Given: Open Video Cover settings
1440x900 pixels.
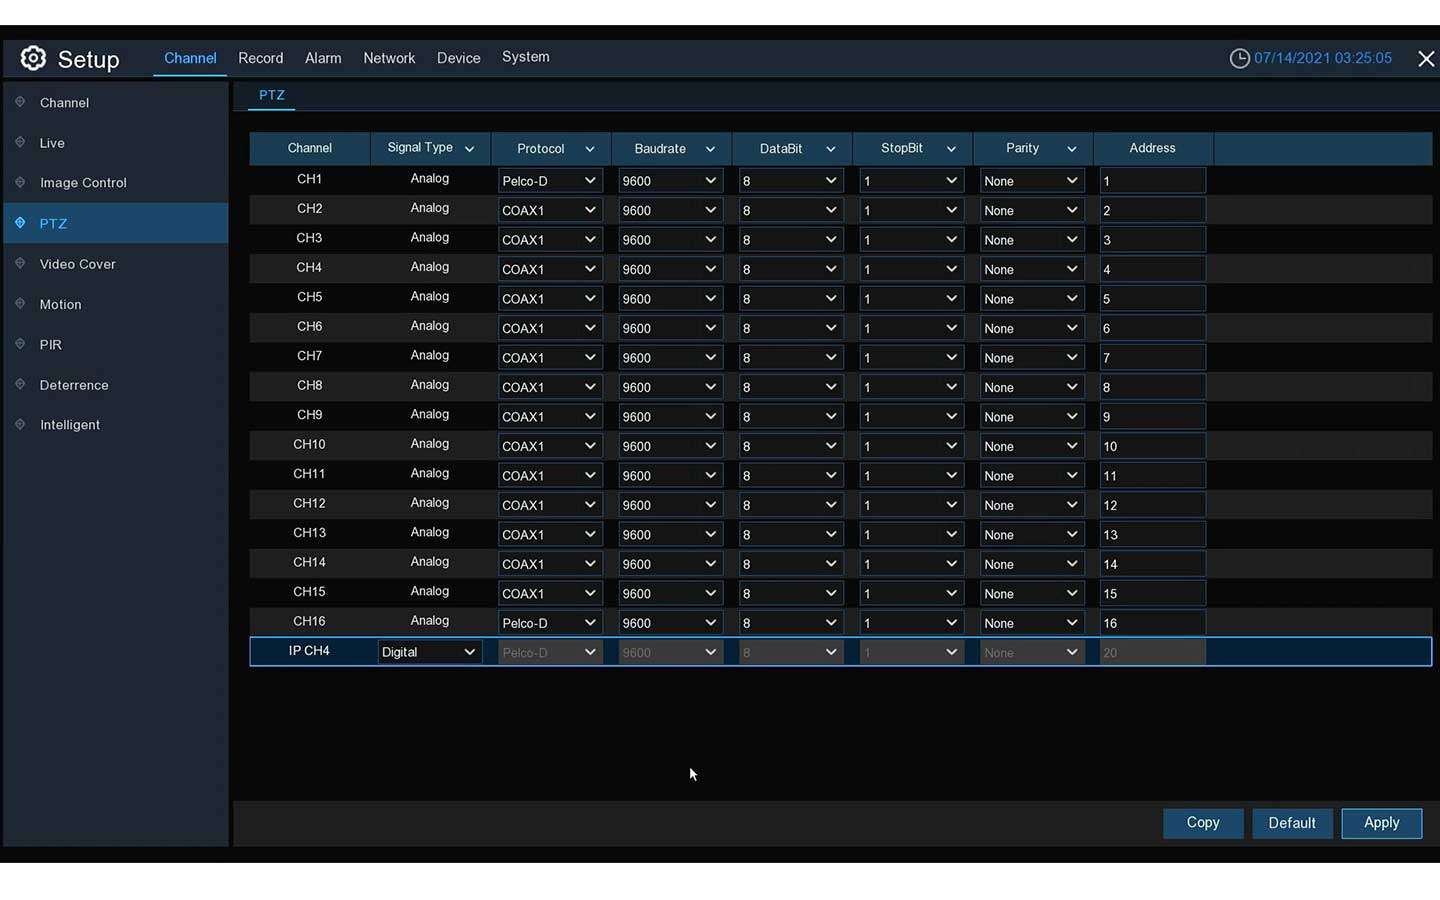Looking at the screenshot, I should coord(20,263).
